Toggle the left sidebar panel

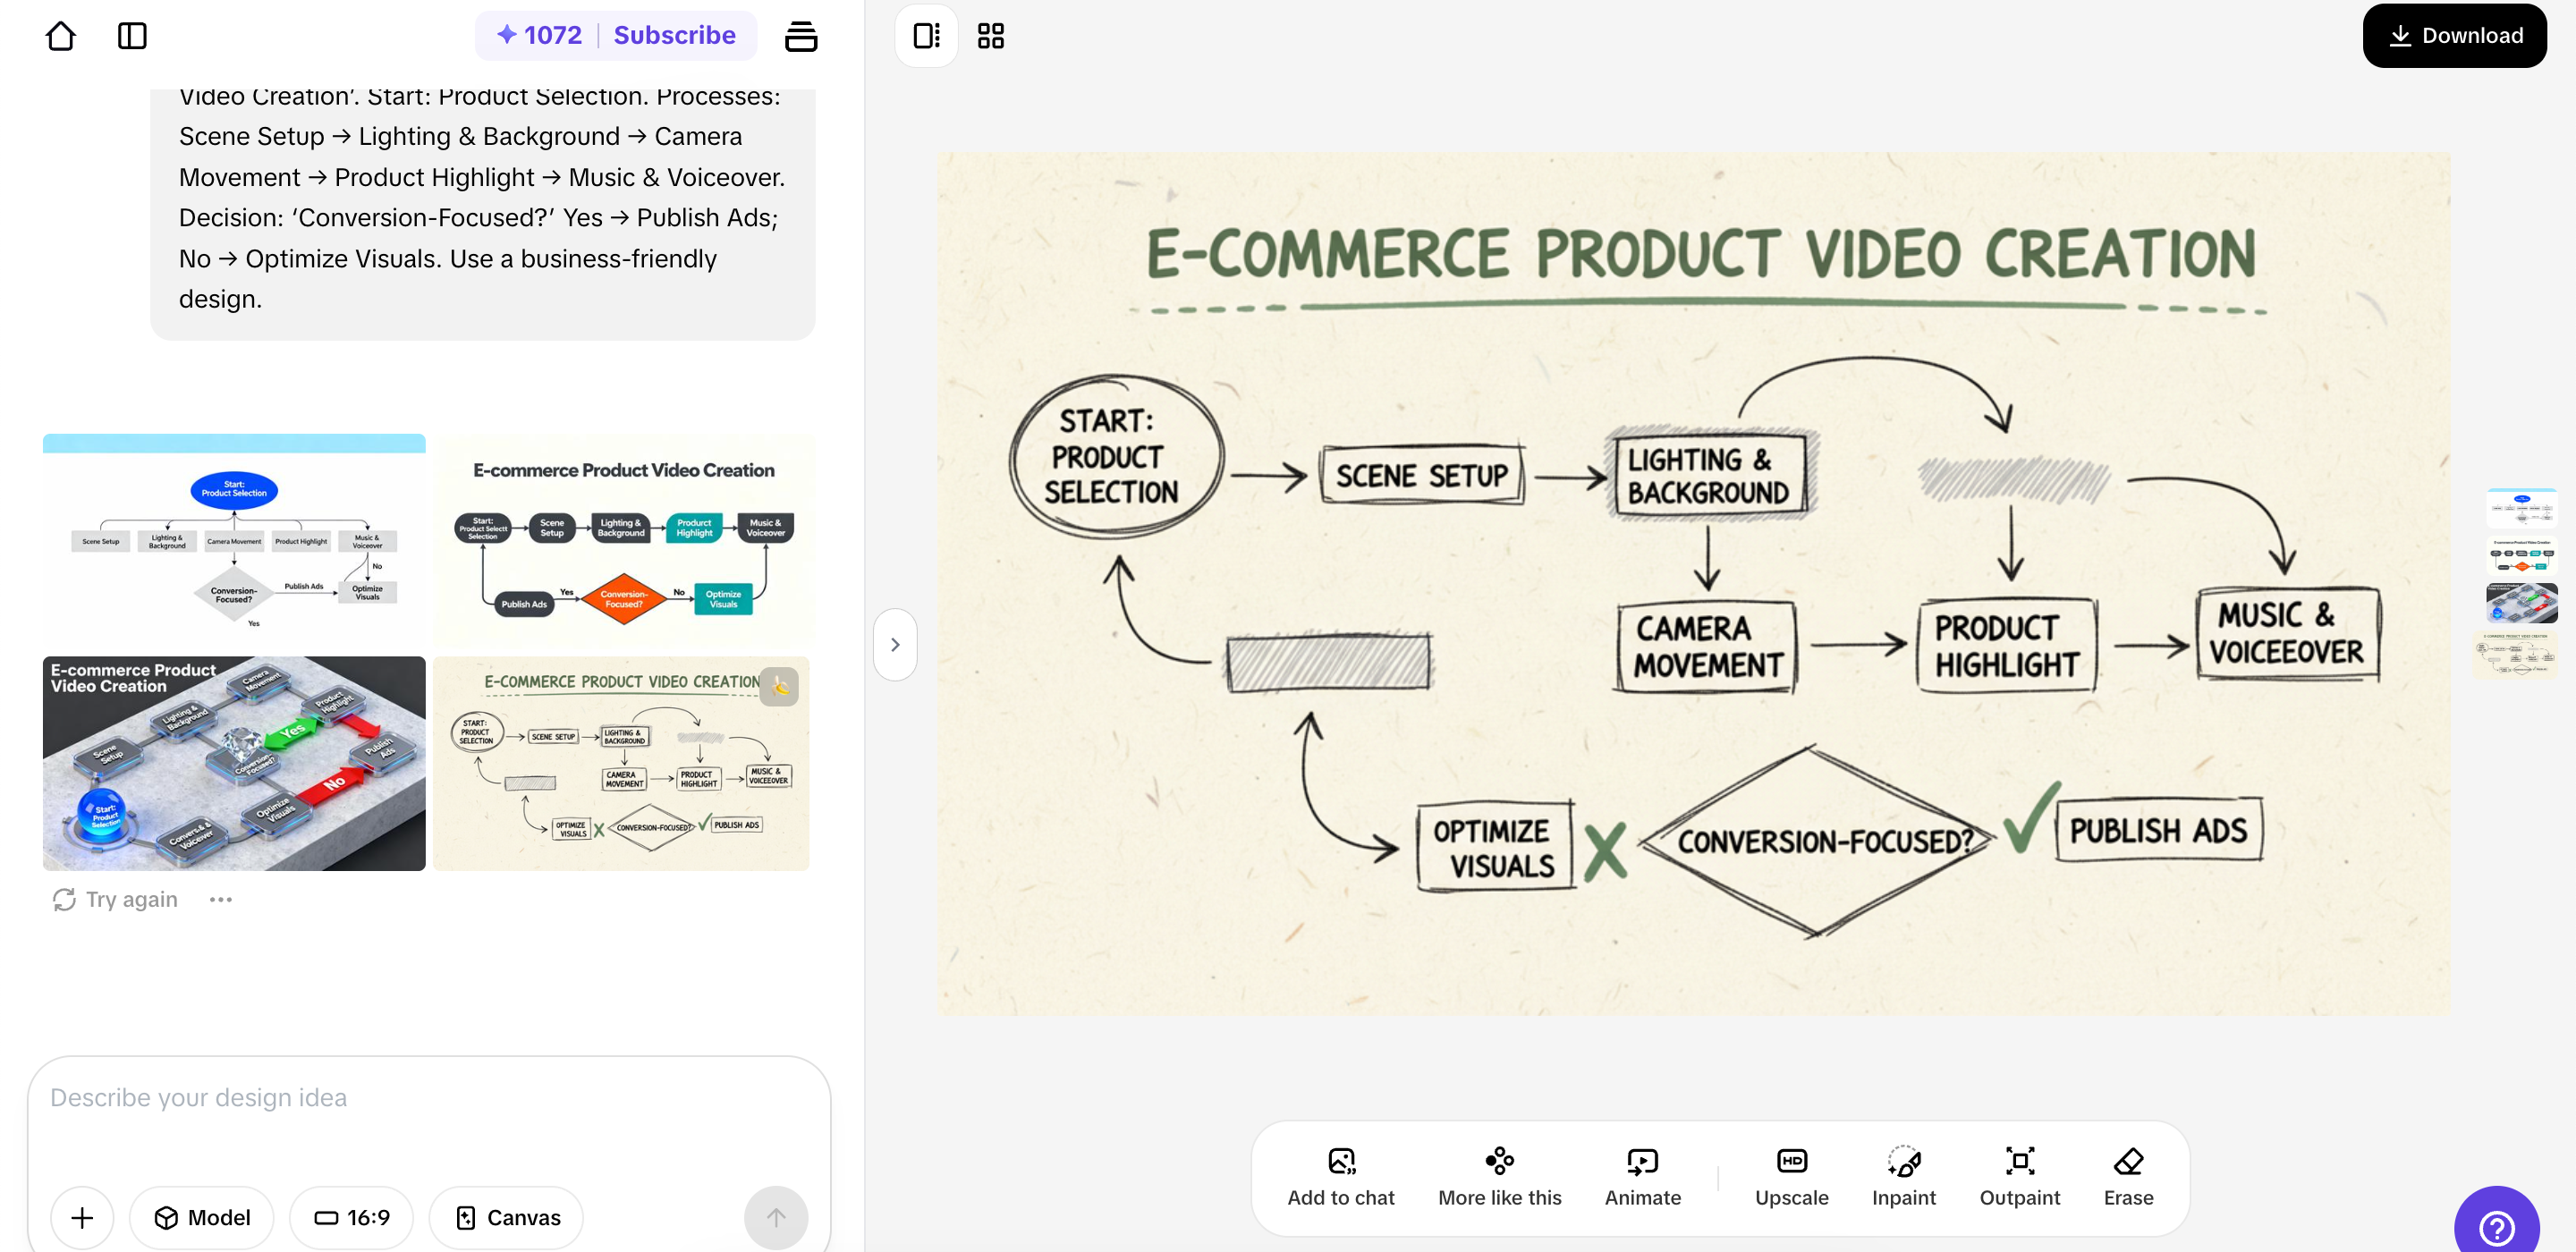pos(131,35)
